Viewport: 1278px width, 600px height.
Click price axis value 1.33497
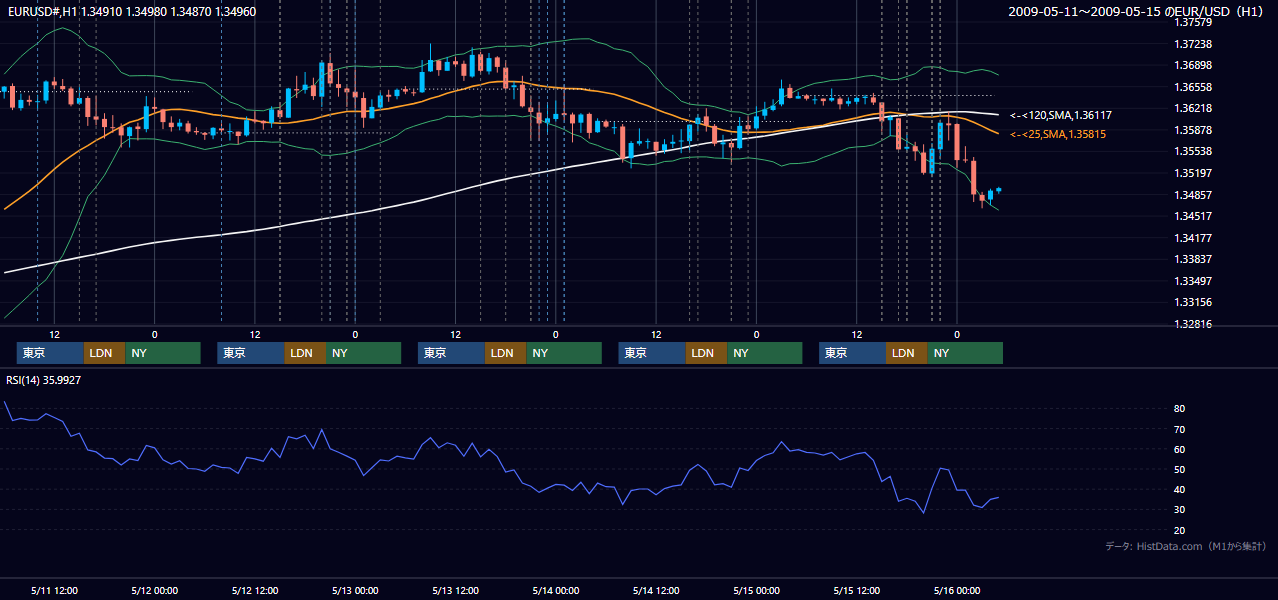point(1192,281)
